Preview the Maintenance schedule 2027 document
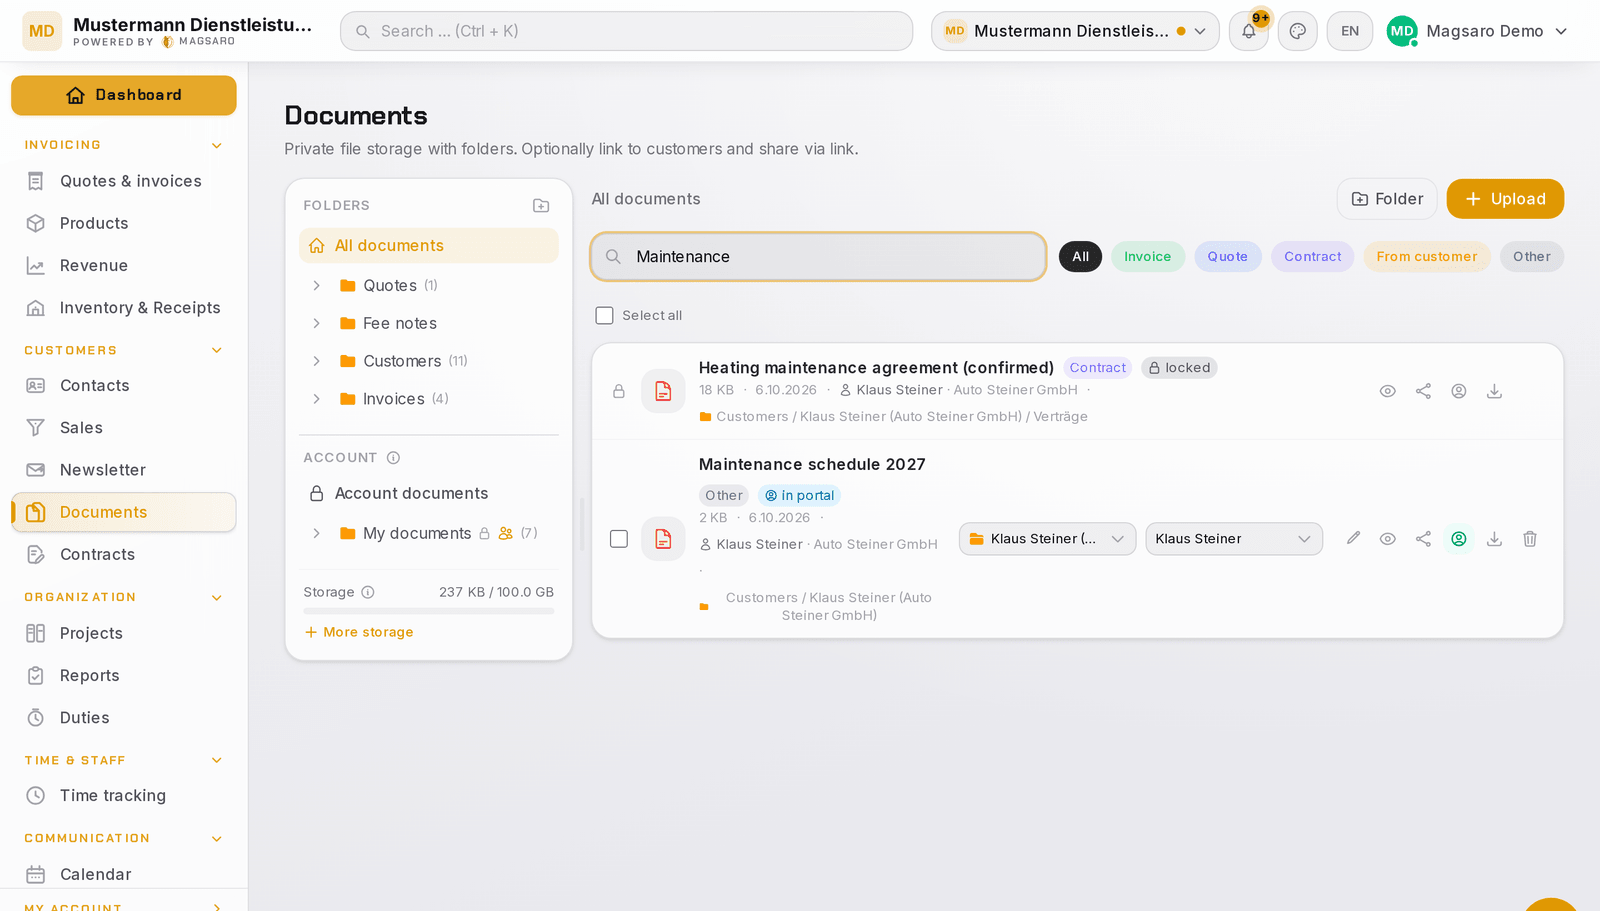The width and height of the screenshot is (1600, 911). pyautogui.click(x=1388, y=539)
